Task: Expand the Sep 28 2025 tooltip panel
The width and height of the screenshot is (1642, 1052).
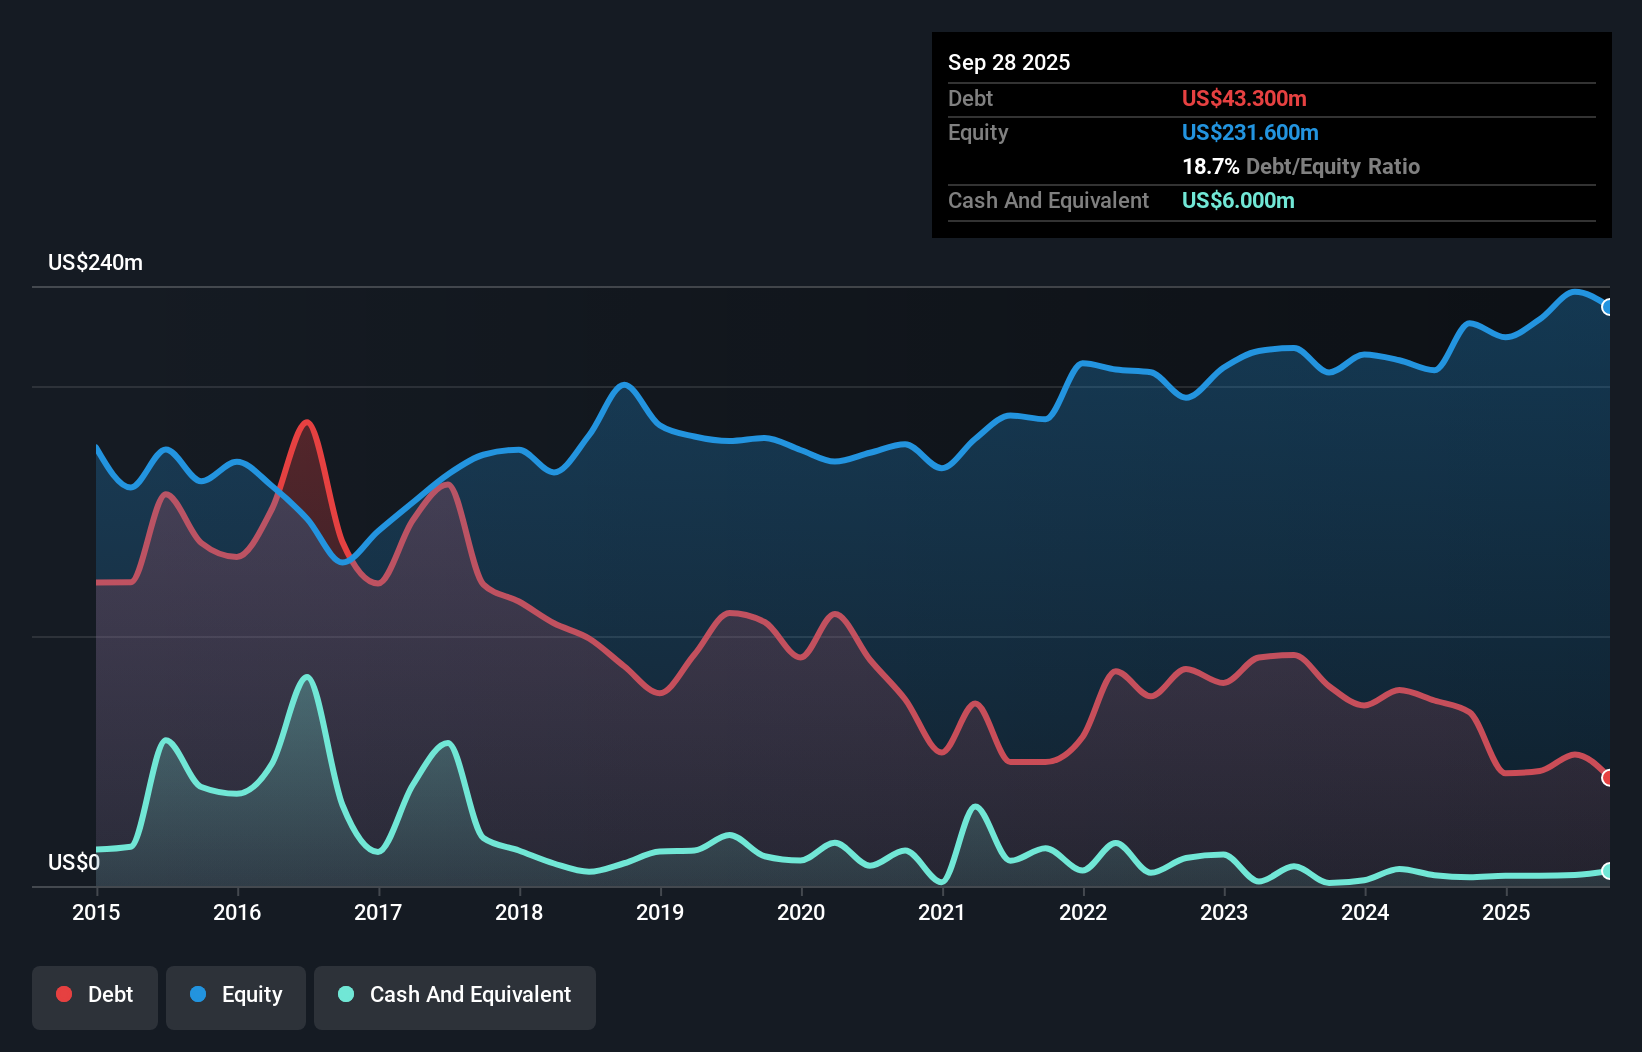Action: point(1009,62)
